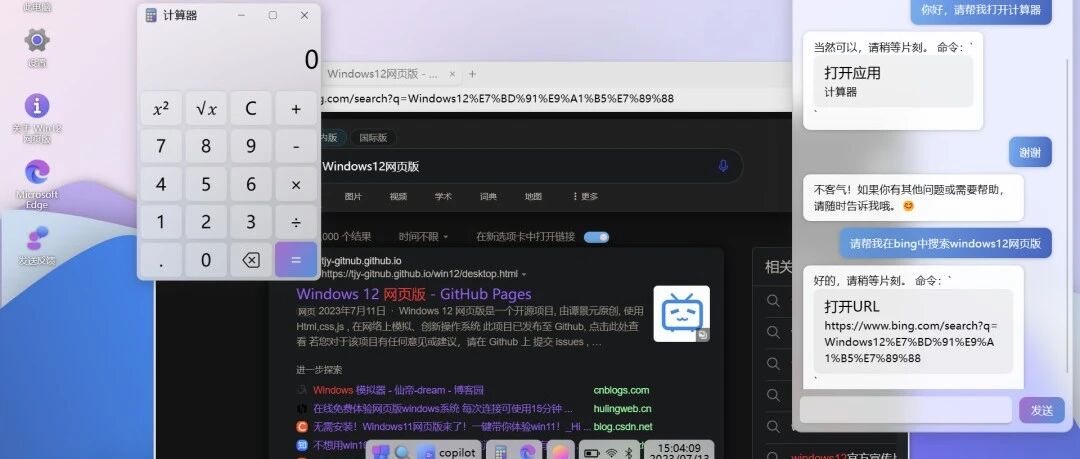Click the gradient orb icon in taskbar
1080x459 pixels.
[559, 452]
